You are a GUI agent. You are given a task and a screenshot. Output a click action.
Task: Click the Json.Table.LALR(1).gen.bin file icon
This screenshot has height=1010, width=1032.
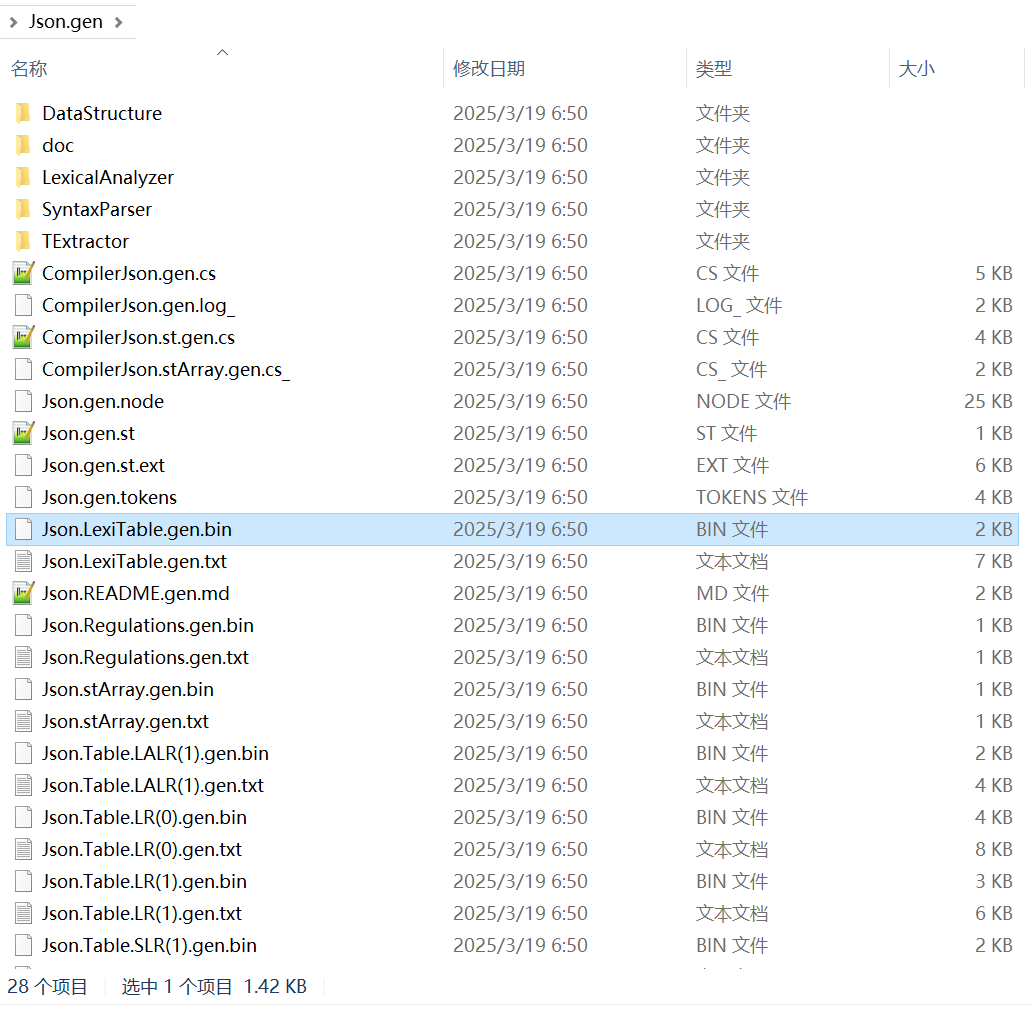[x=23, y=753]
